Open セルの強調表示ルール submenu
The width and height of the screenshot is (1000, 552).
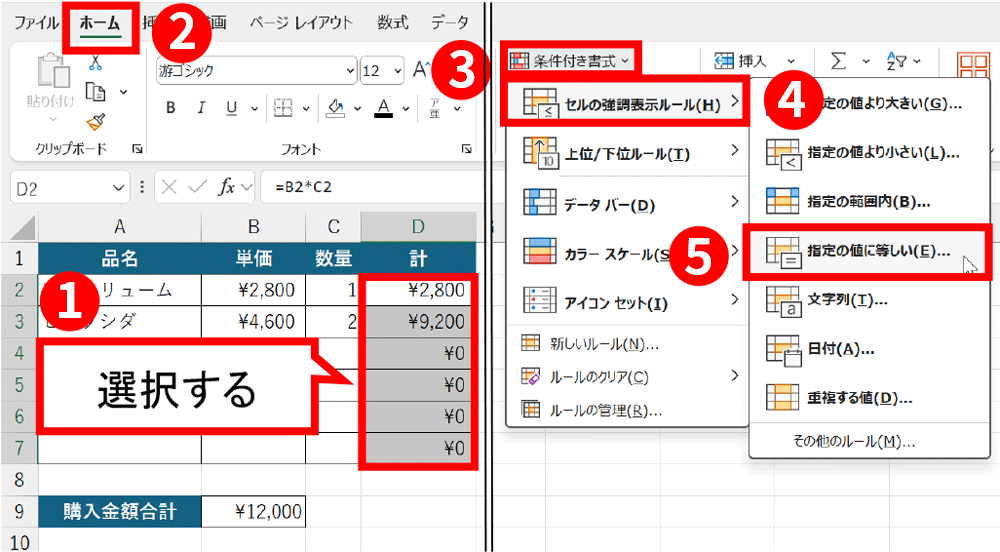tap(627, 103)
